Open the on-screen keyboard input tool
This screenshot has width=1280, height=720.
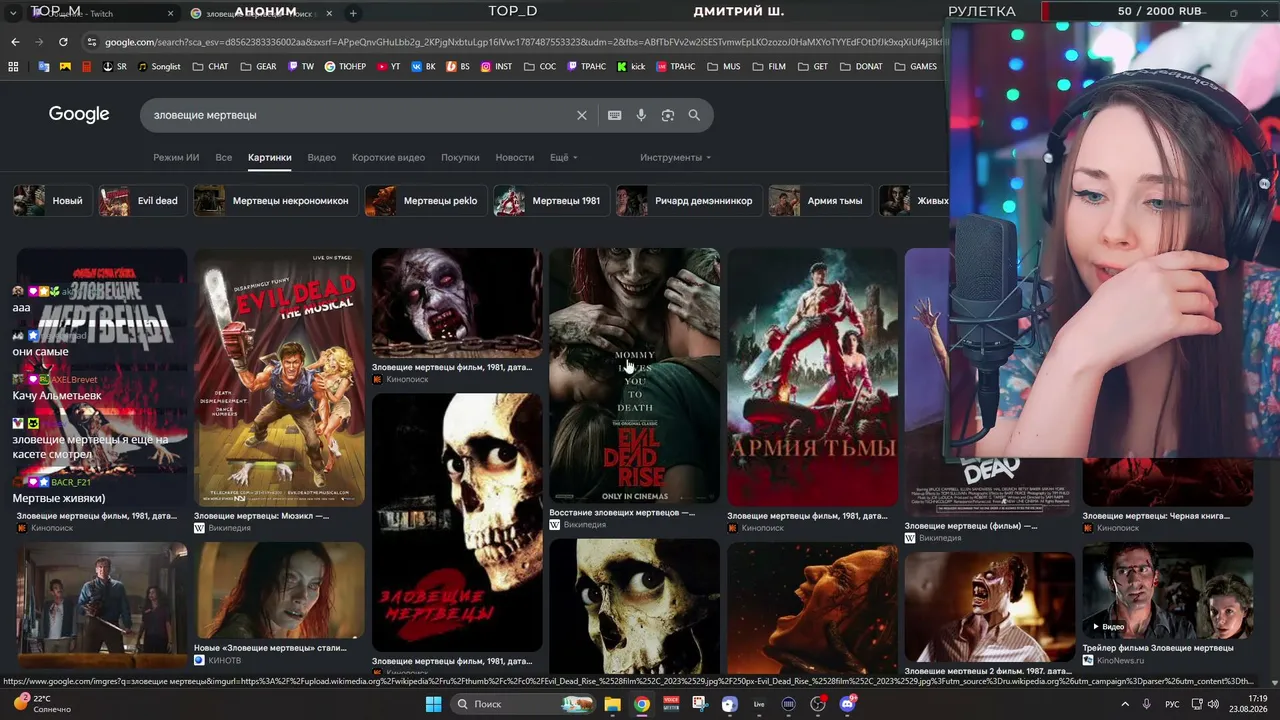[615, 115]
